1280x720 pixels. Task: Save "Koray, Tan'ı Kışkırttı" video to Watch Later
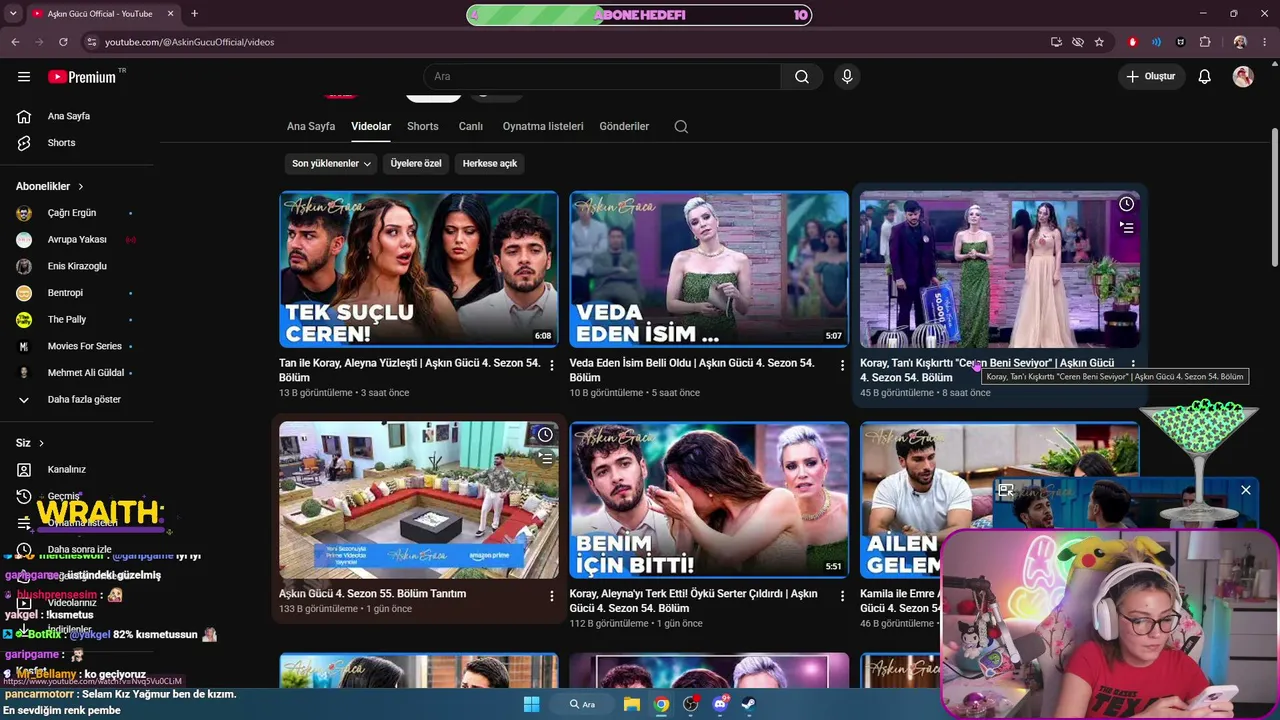click(x=1126, y=204)
